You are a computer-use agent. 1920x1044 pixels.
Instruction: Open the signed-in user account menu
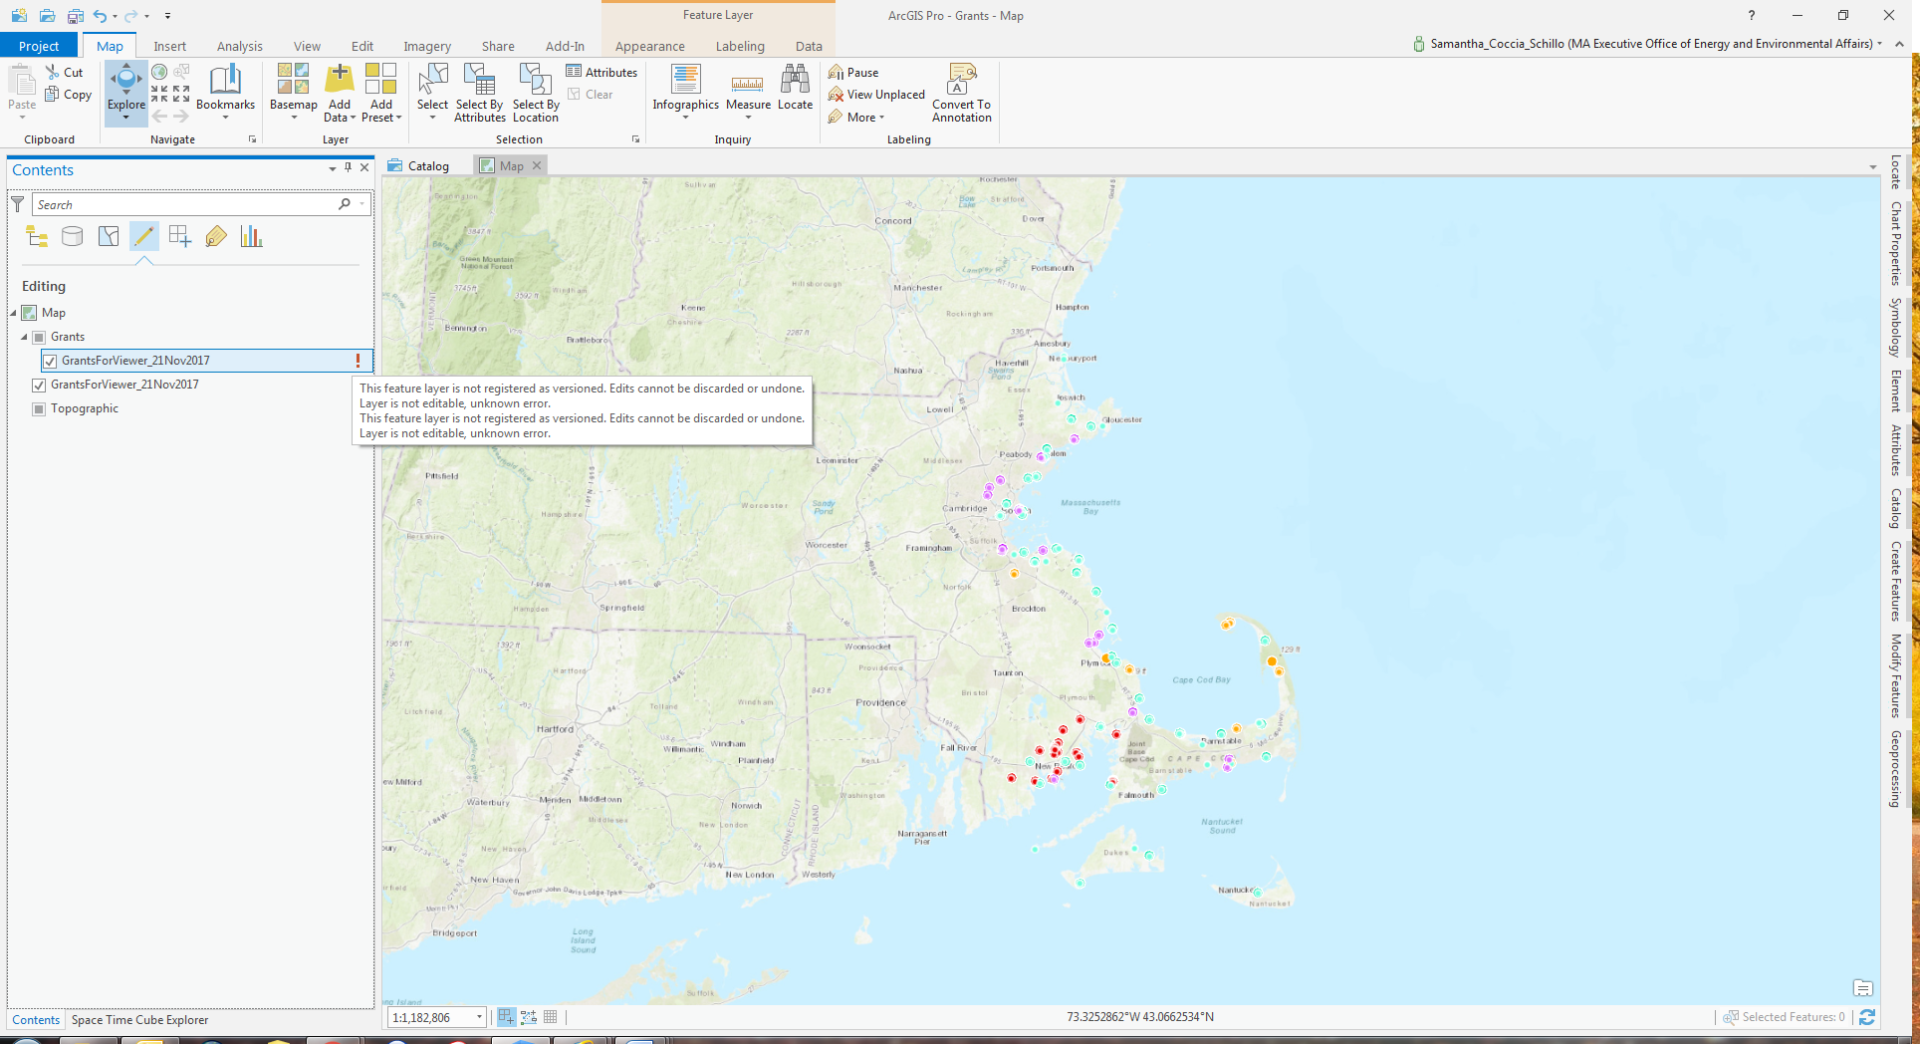pyautogui.click(x=1648, y=44)
